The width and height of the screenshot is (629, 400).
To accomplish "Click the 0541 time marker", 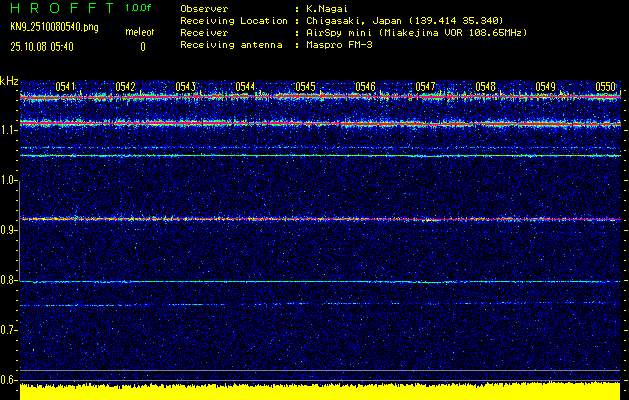I will tap(66, 87).
